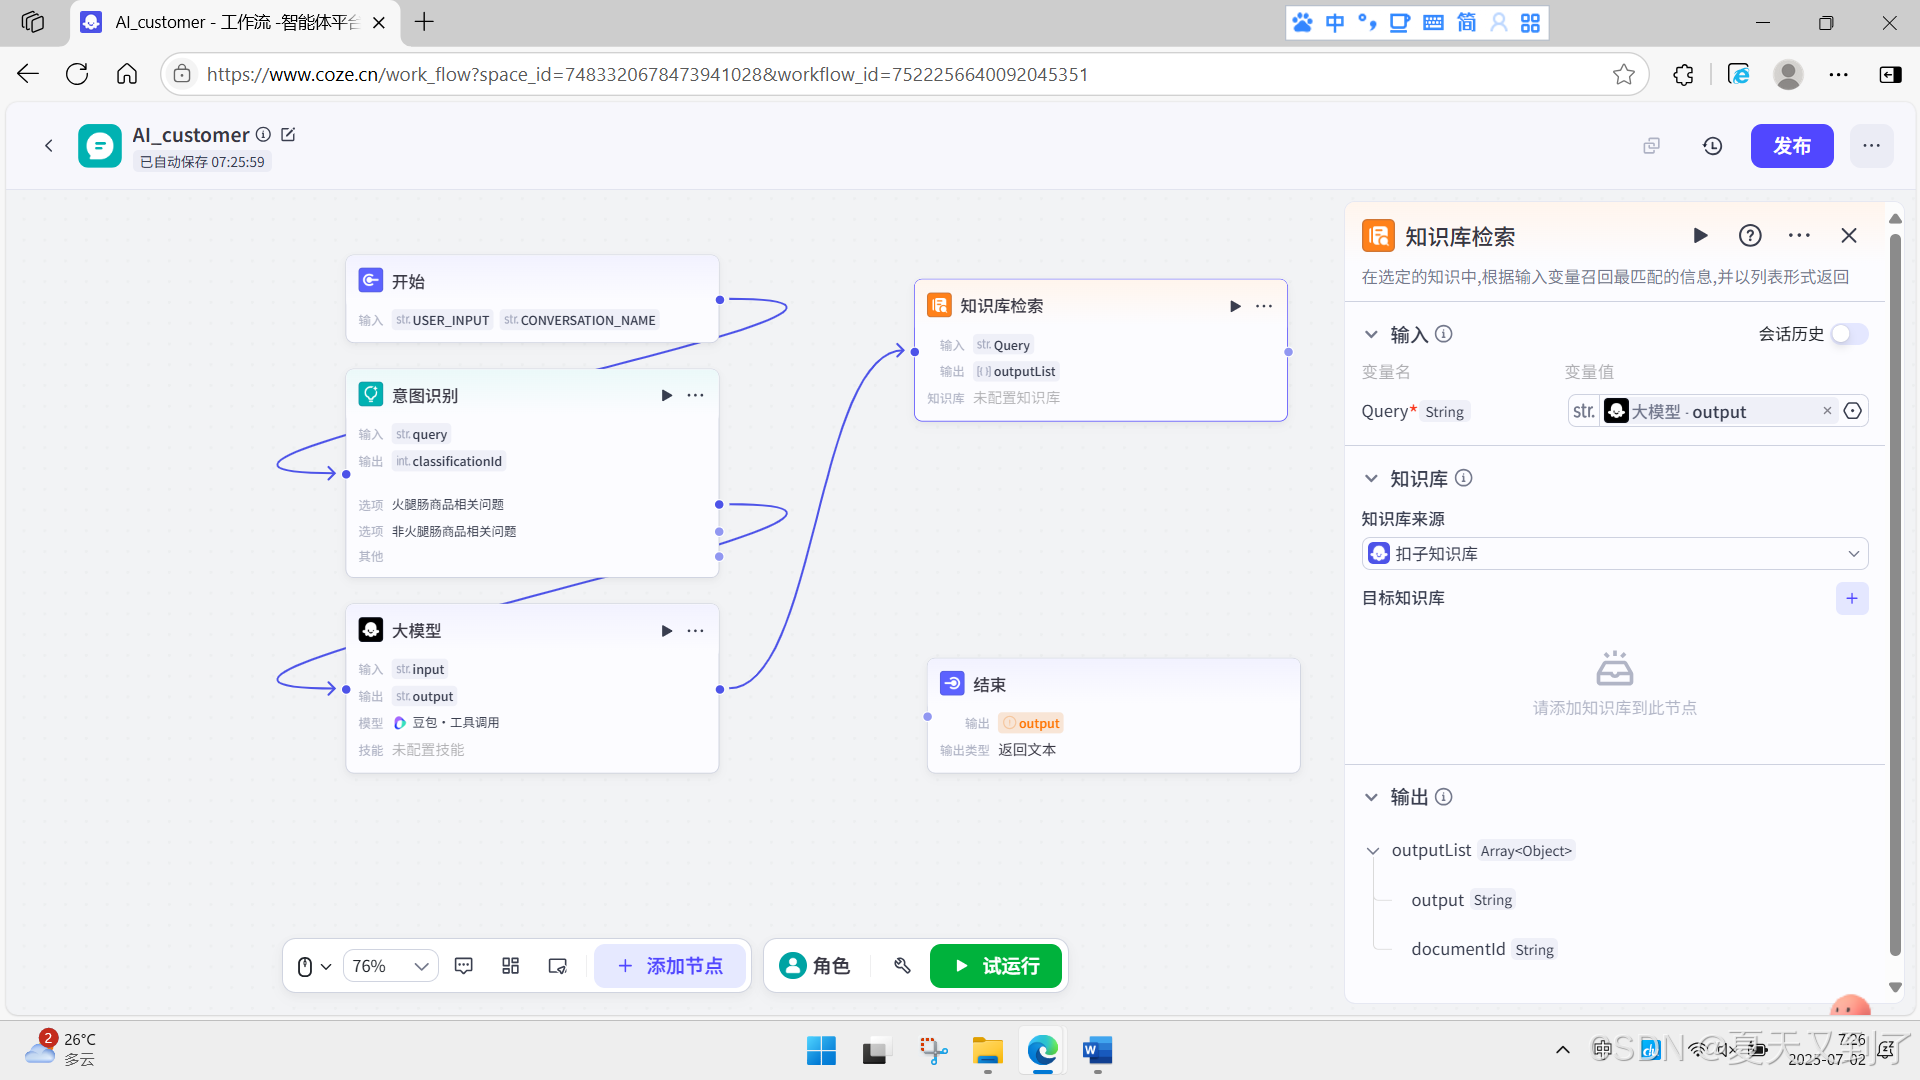This screenshot has width=1920, height=1080.
Task: Close the 知识库检索 side panel
Action: [x=1849, y=236]
